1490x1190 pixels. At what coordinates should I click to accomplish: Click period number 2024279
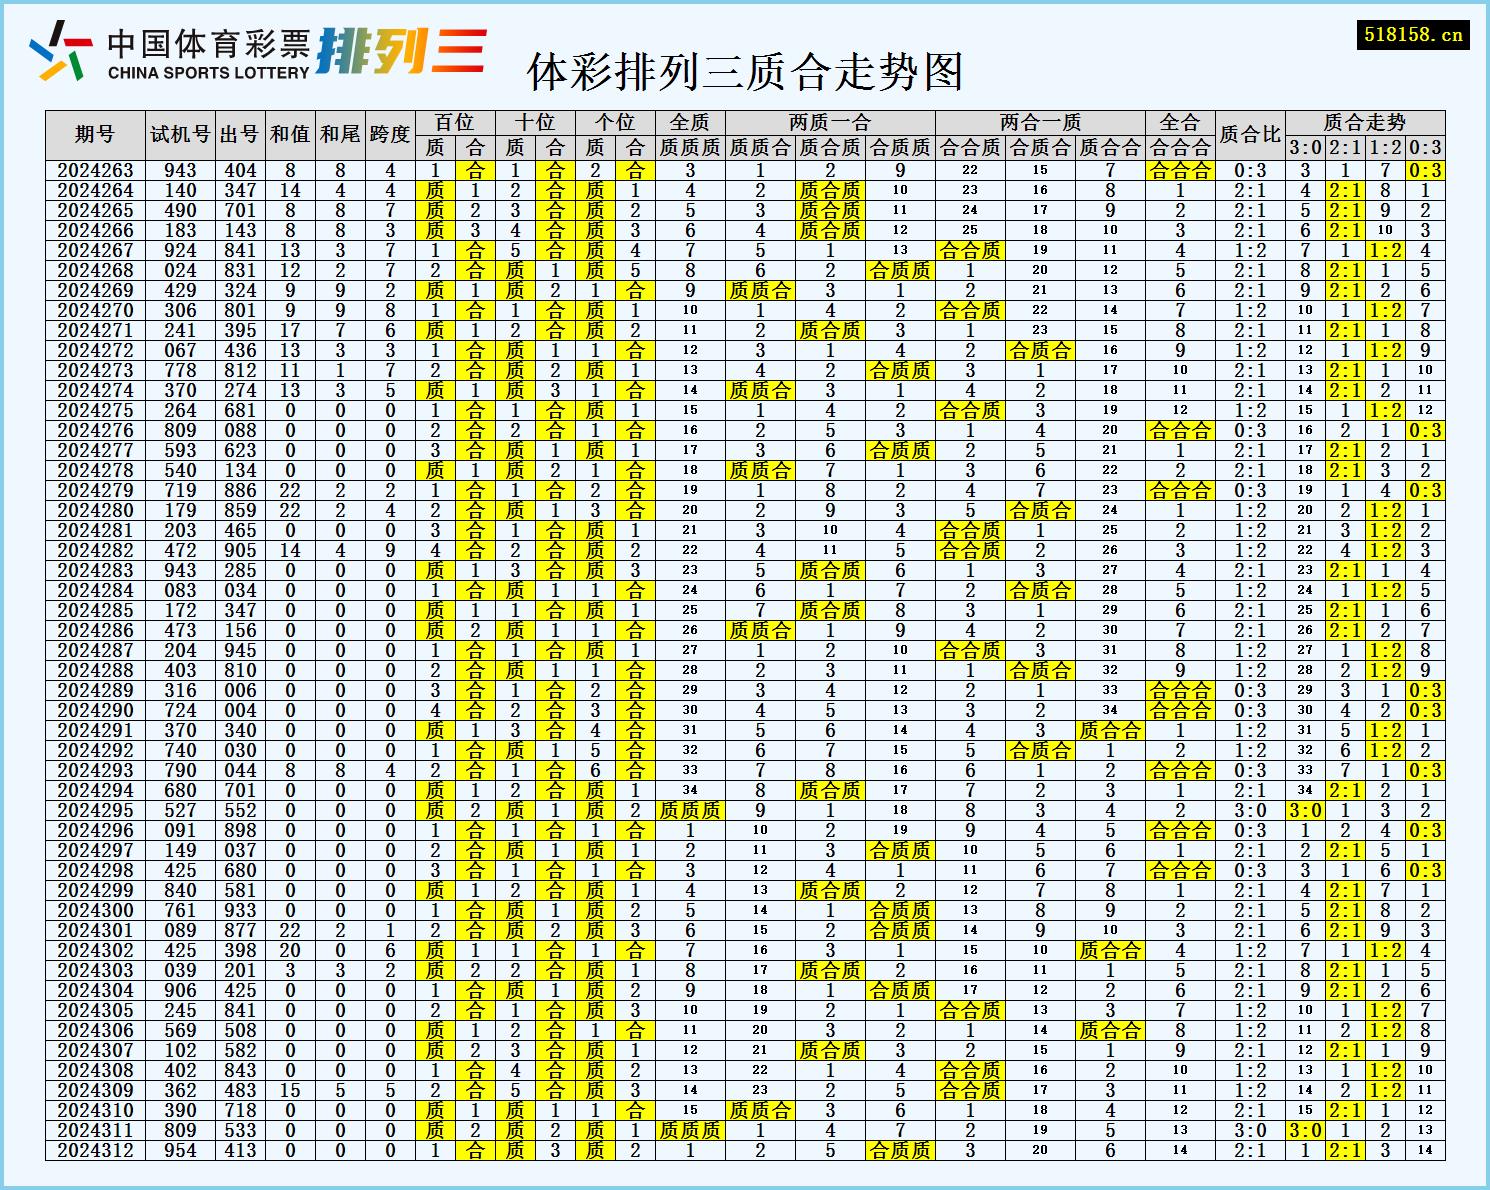95,491
